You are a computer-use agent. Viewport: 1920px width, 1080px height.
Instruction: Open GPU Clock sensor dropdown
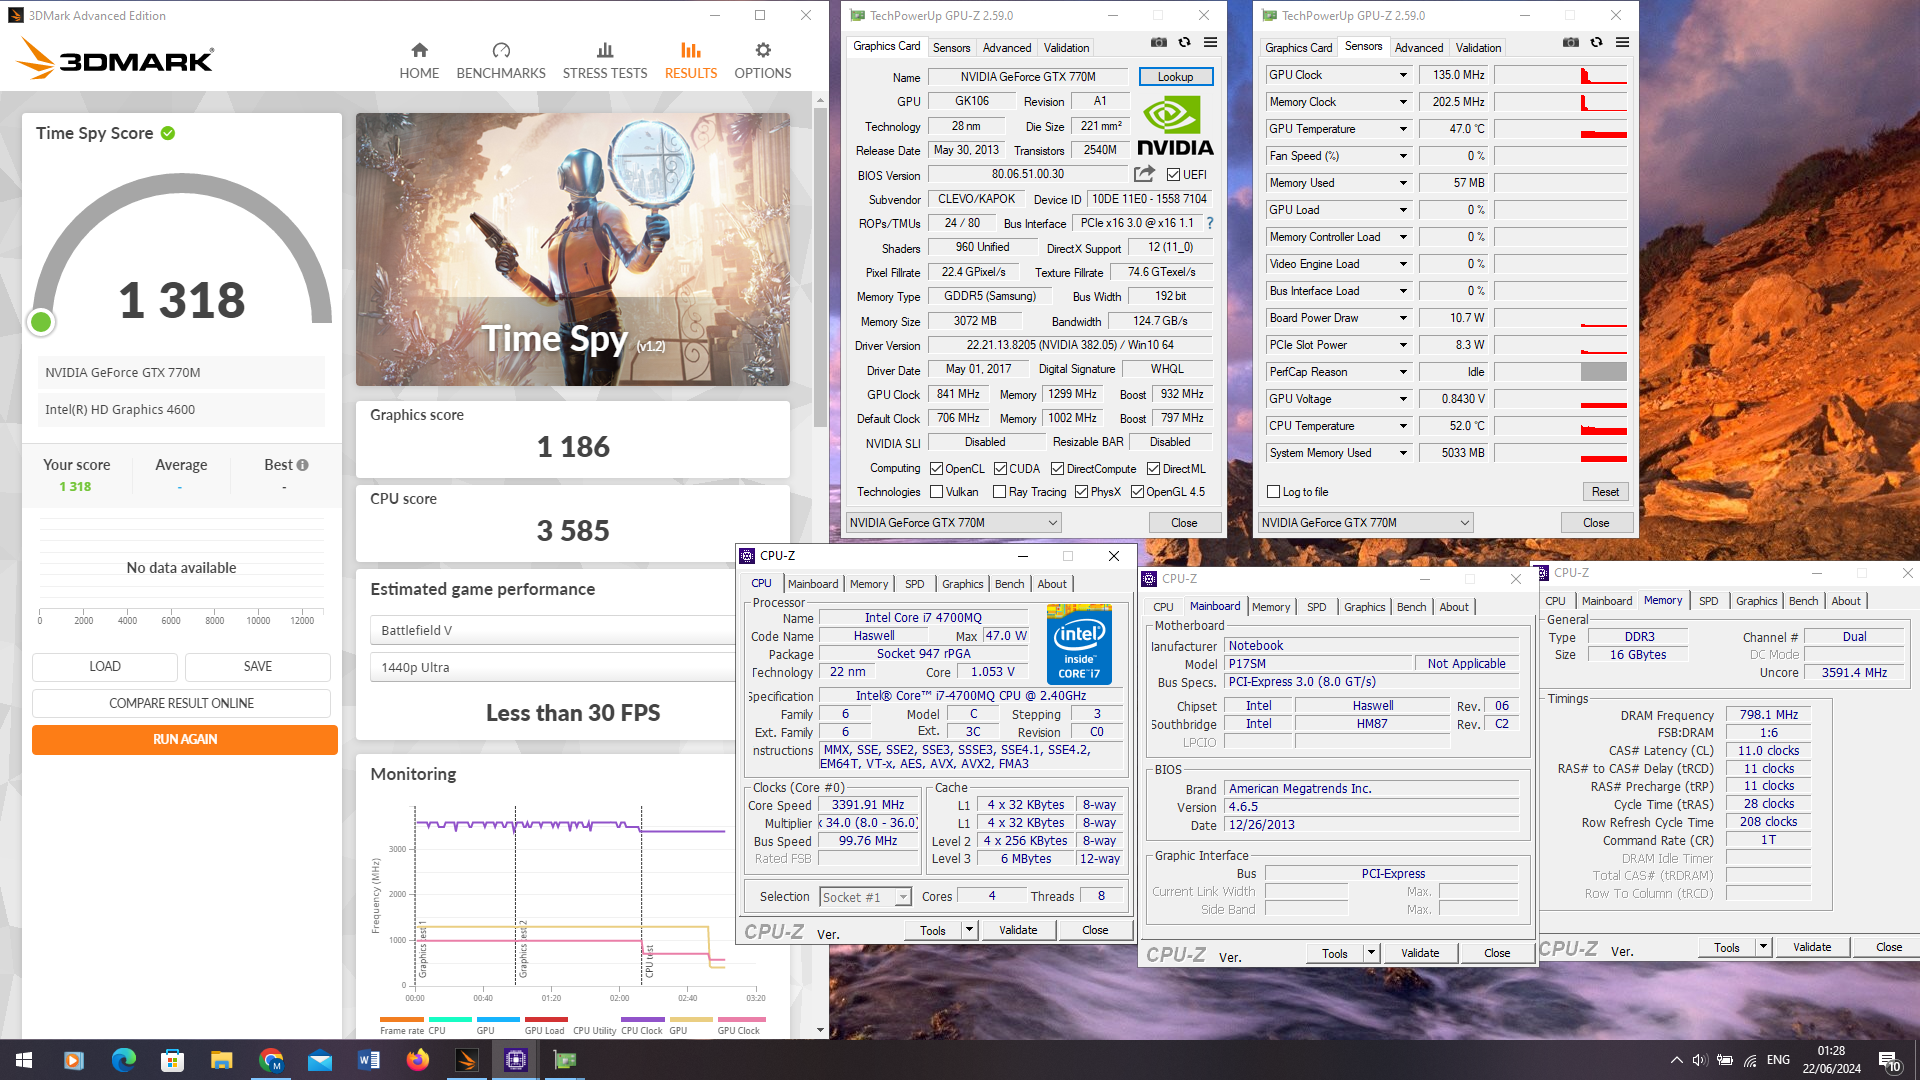pyautogui.click(x=1403, y=75)
